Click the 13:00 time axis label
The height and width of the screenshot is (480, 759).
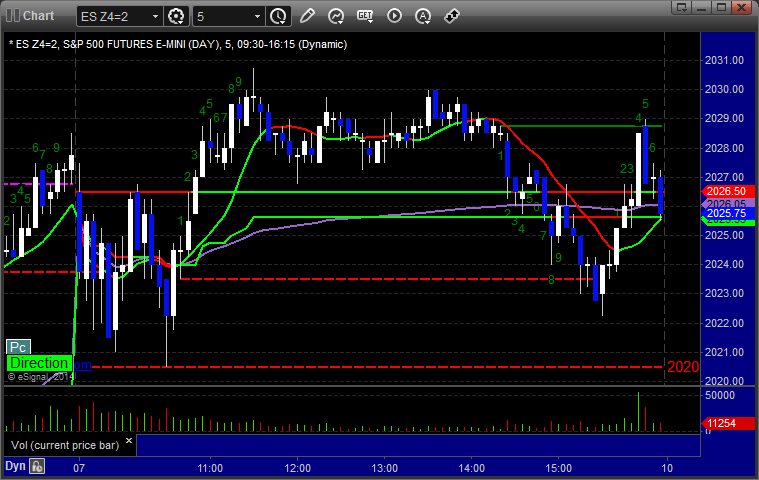tap(384, 468)
